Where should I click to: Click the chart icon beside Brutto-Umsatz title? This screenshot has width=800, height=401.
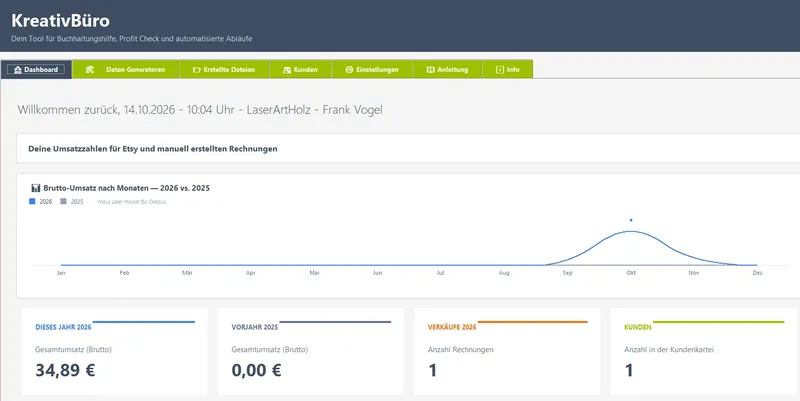(36, 188)
